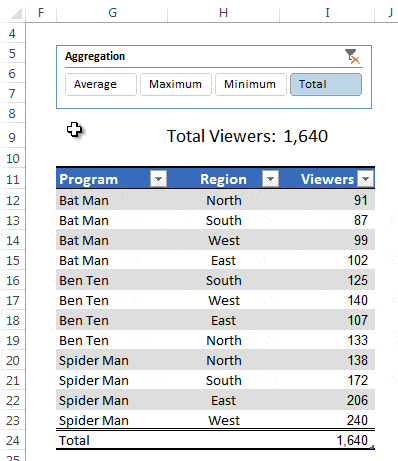The image size is (398, 461).
Task: Select column G header
Action: tap(112, 13)
